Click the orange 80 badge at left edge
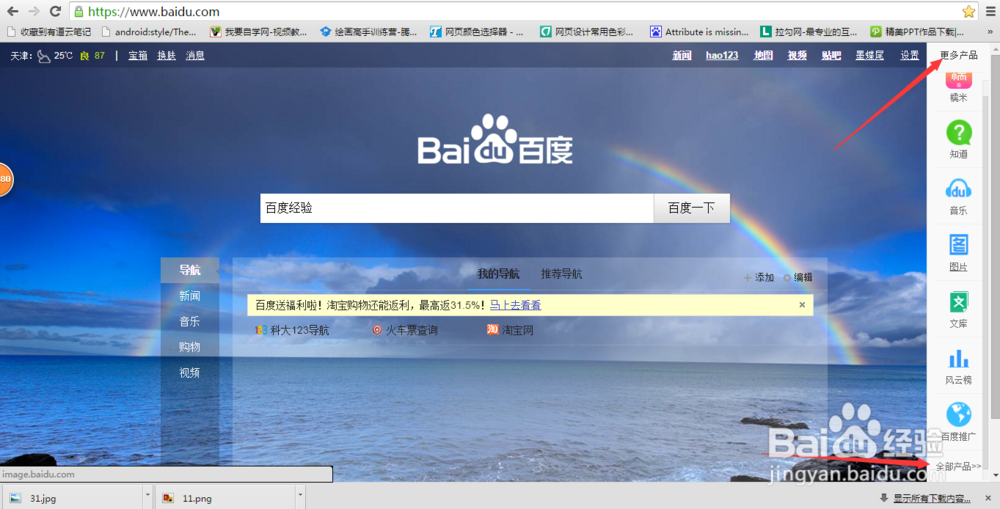This screenshot has height=509, width=1000. pos(5,179)
